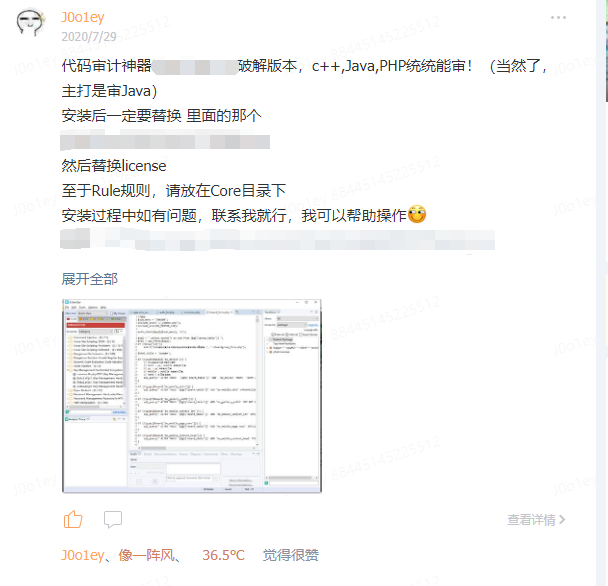This screenshot has height=586, width=608.
Task: Like the post with thumbs-up icon
Action: (x=73, y=519)
